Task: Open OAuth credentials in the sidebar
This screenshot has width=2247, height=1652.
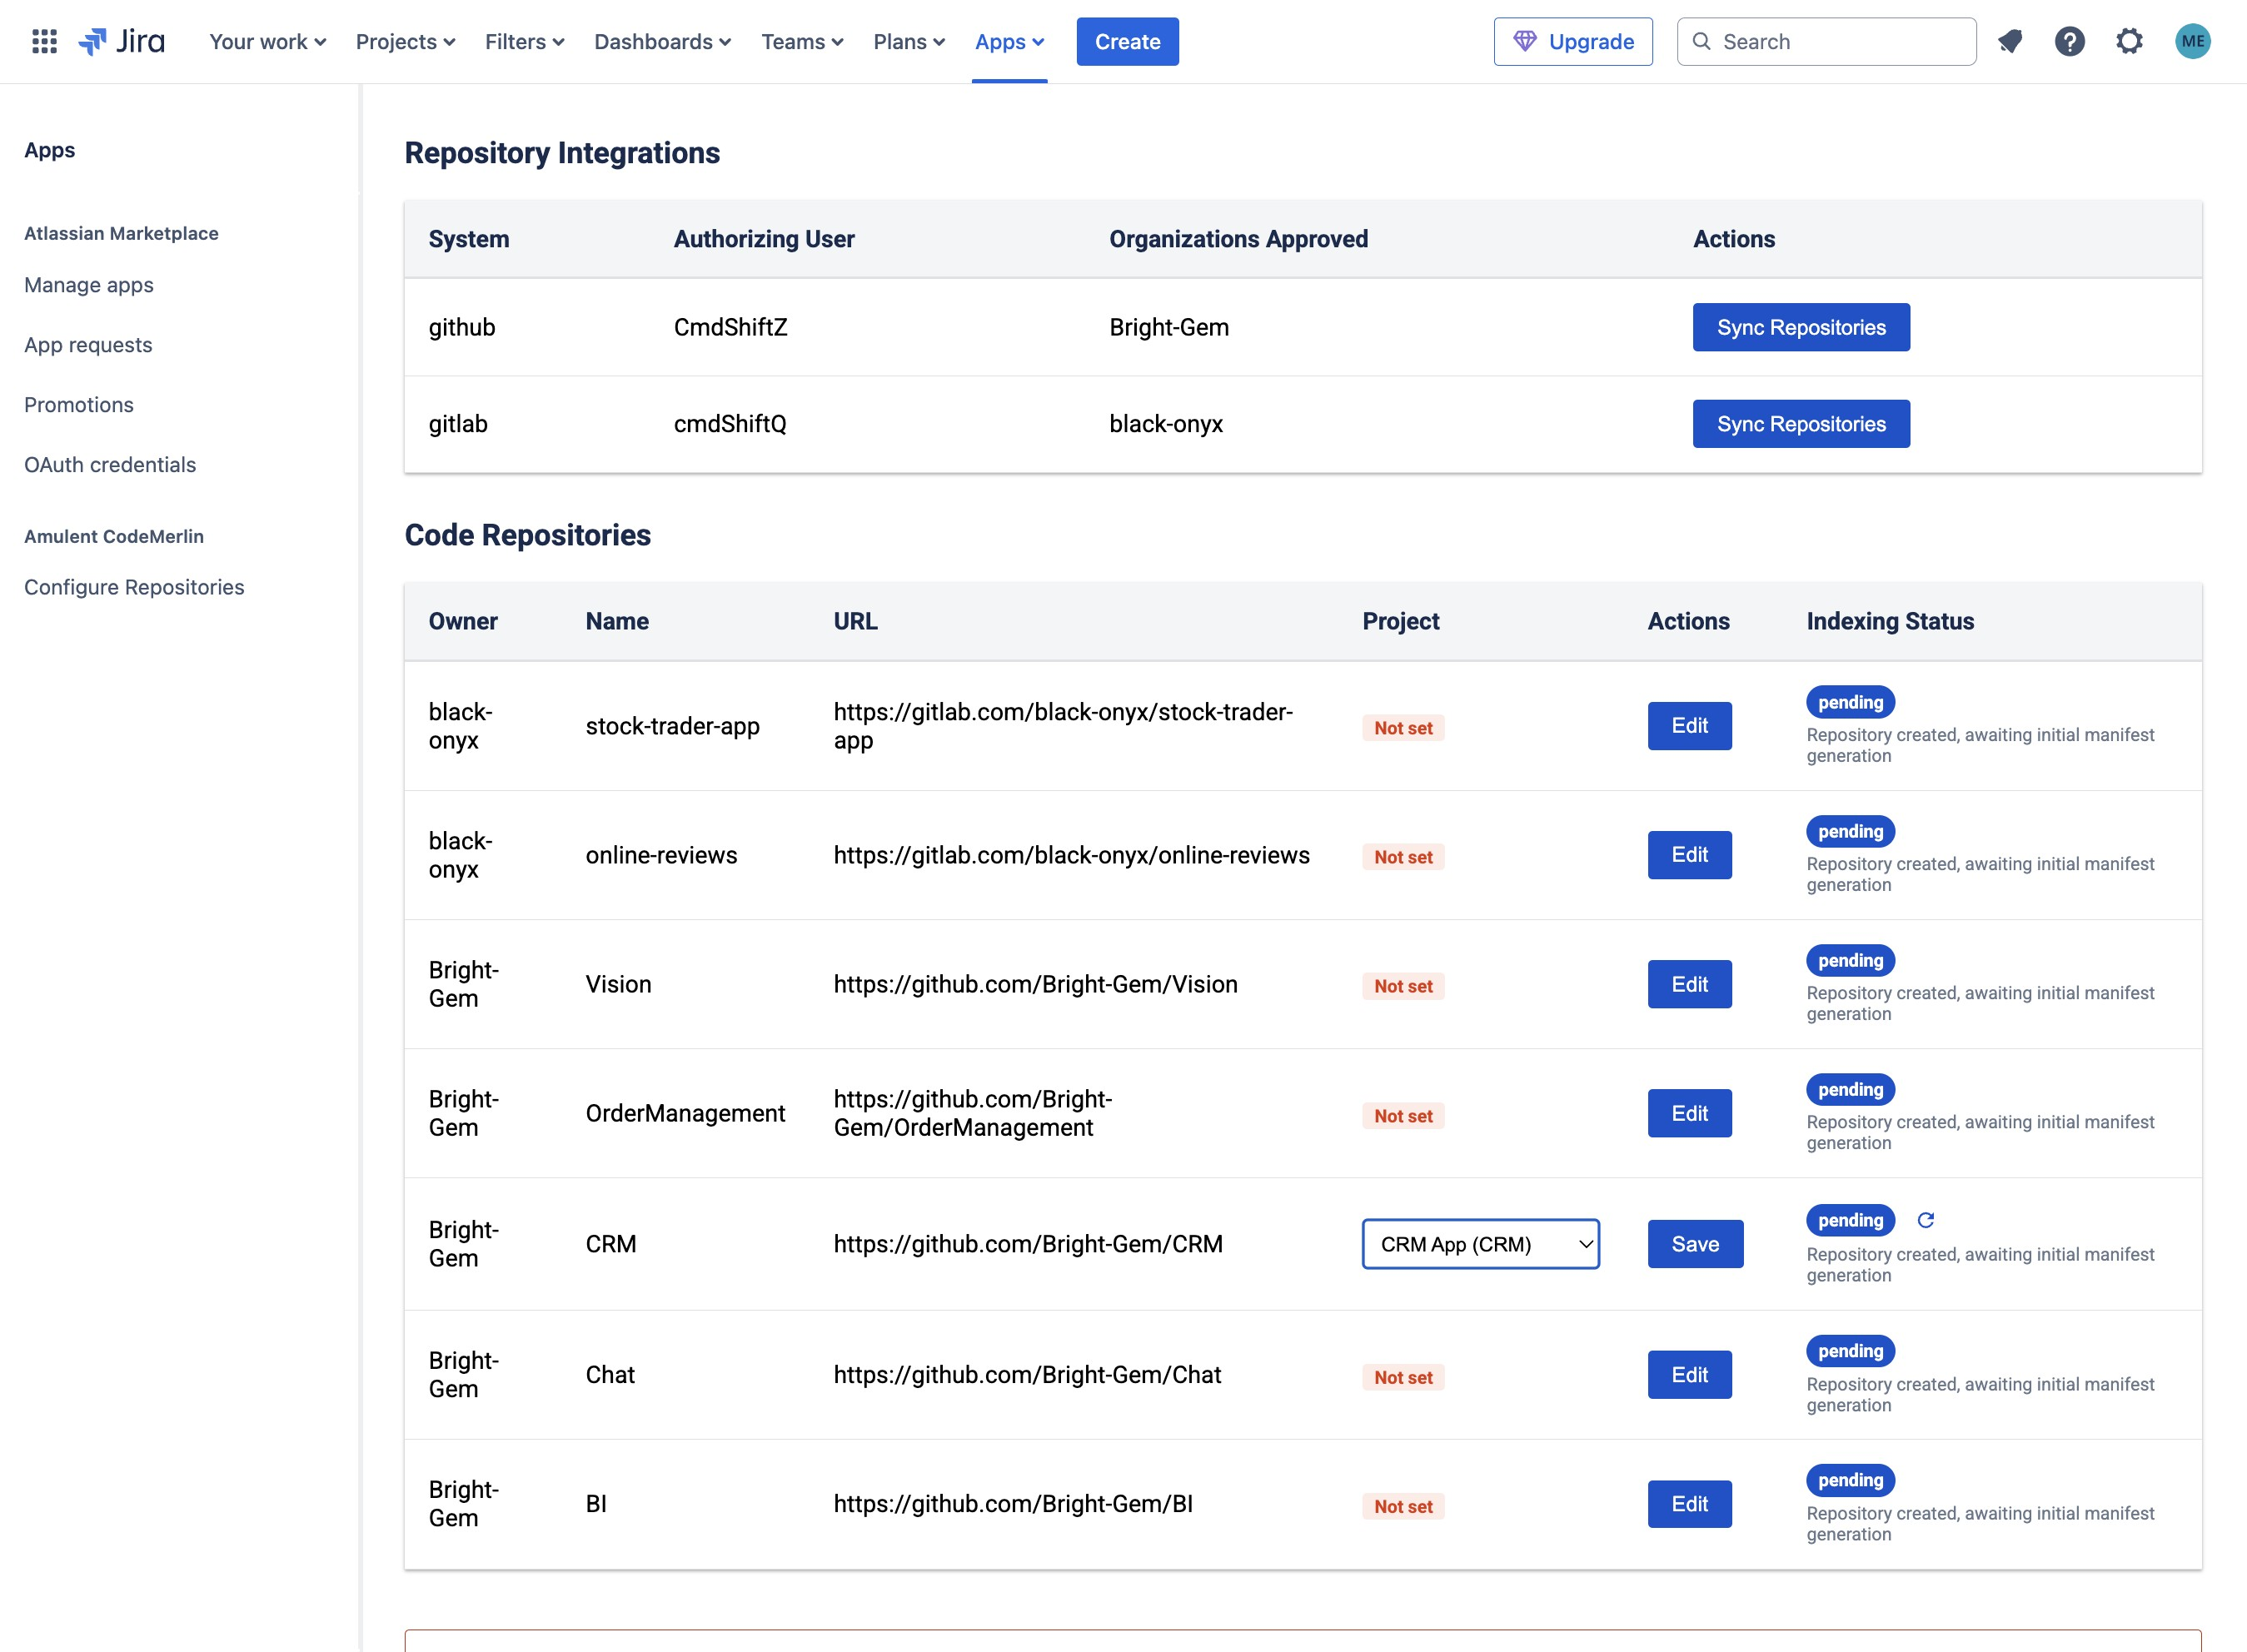Action: pyautogui.click(x=110, y=465)
